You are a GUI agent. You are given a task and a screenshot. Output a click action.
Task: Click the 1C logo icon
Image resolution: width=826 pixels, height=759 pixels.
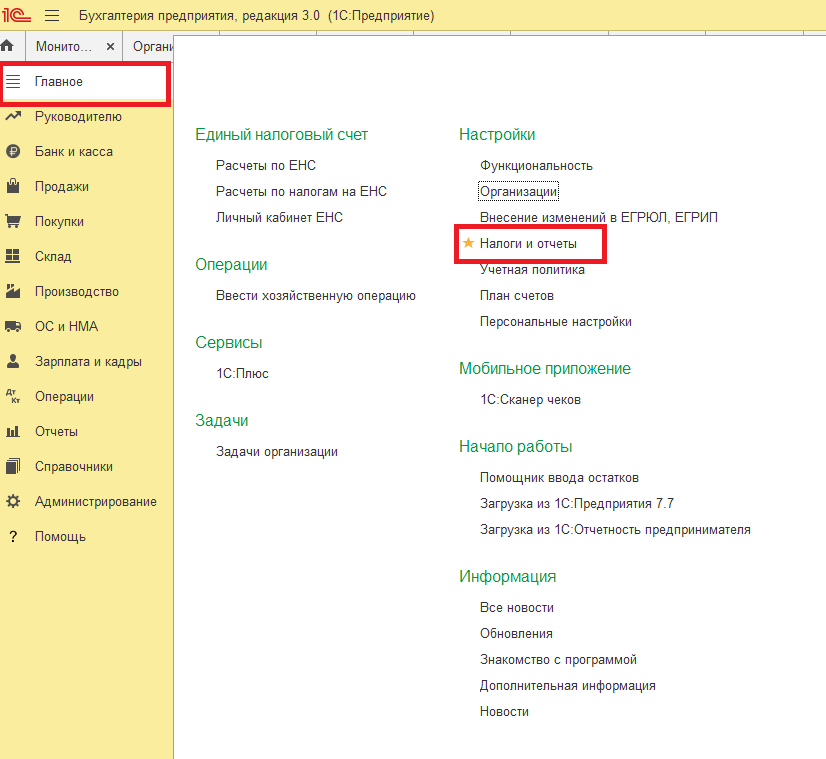click(x=16, y=16)
